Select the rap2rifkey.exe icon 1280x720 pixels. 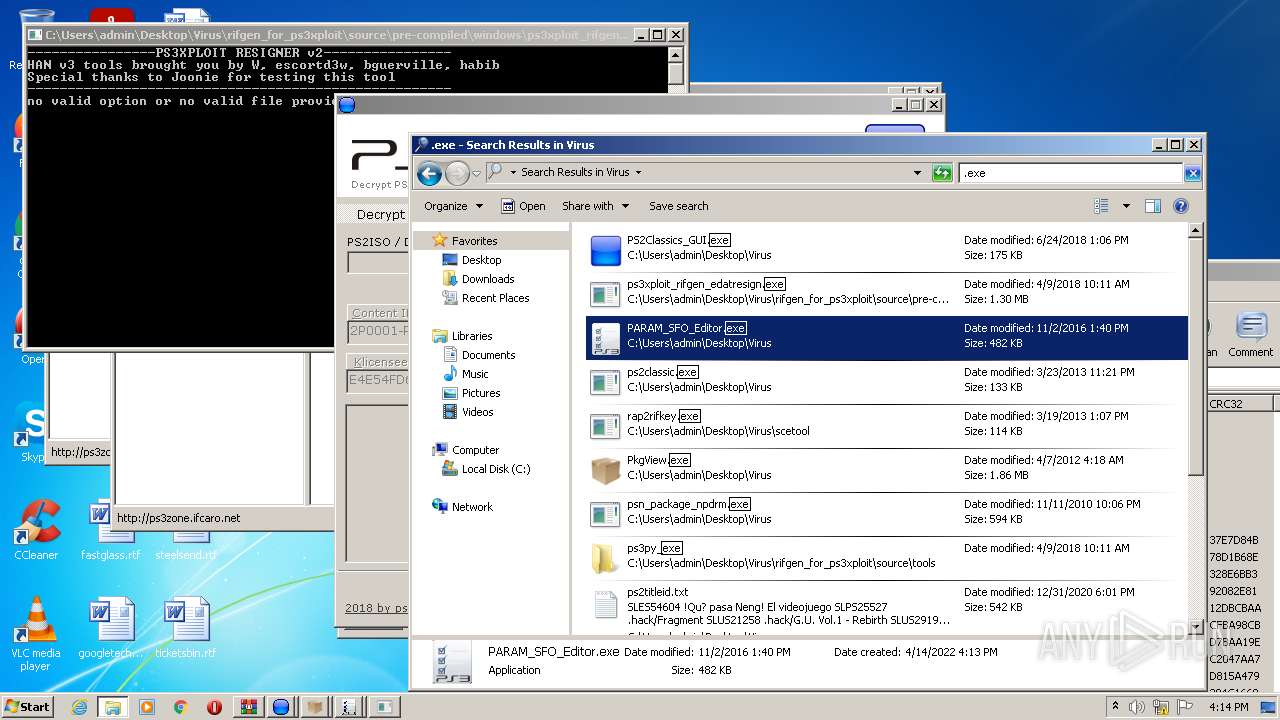(606, 426)
